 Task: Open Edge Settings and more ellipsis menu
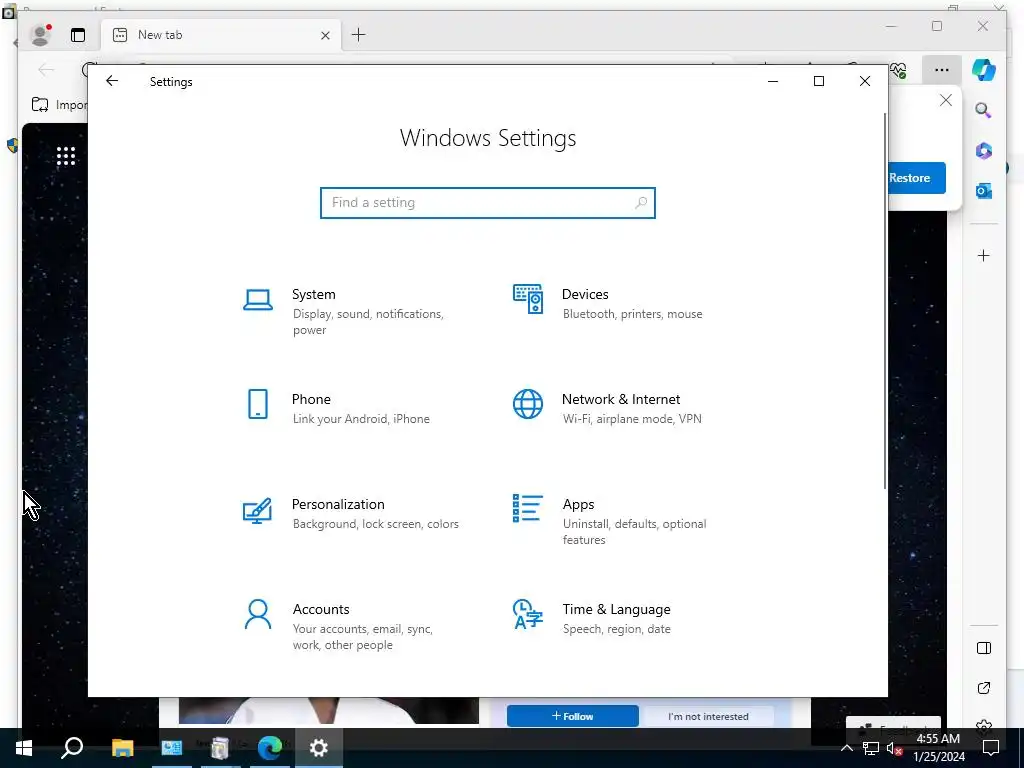[x=941, y=70]
